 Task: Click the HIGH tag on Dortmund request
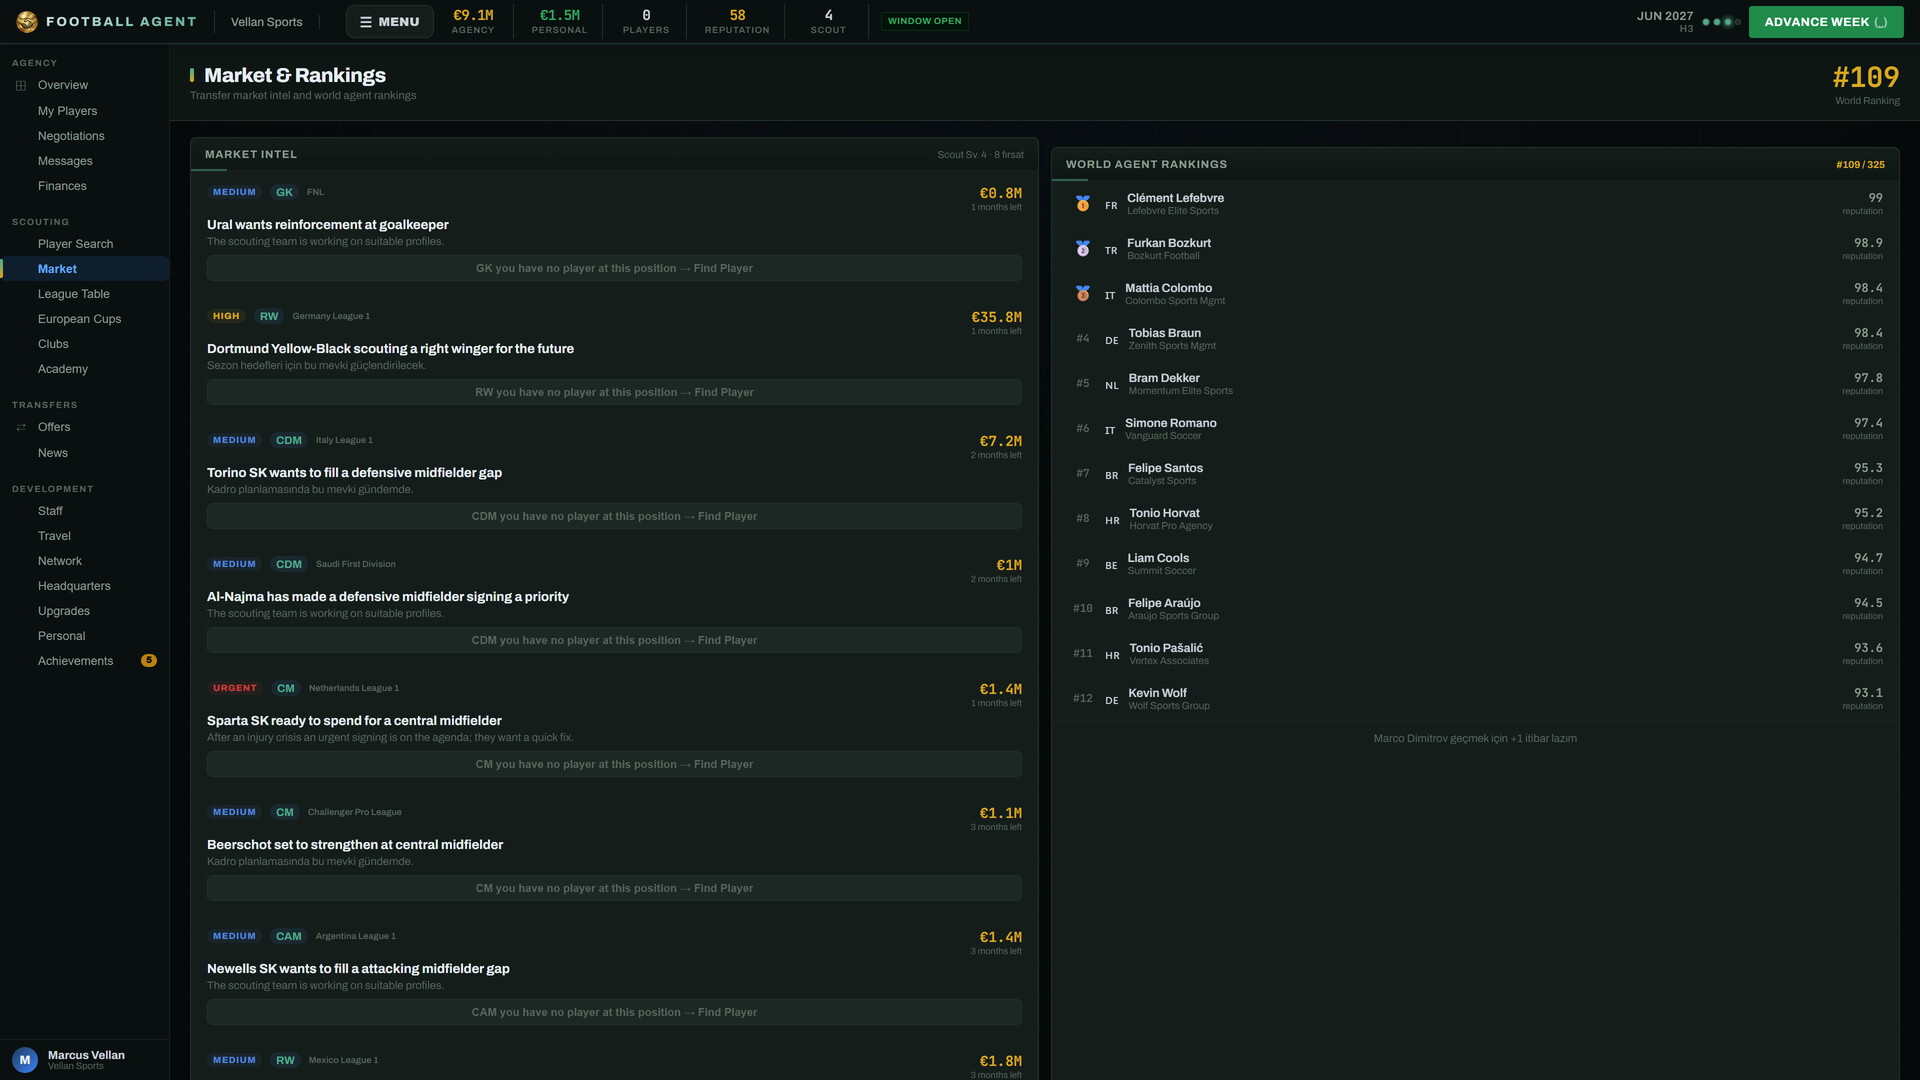point(226,316)
